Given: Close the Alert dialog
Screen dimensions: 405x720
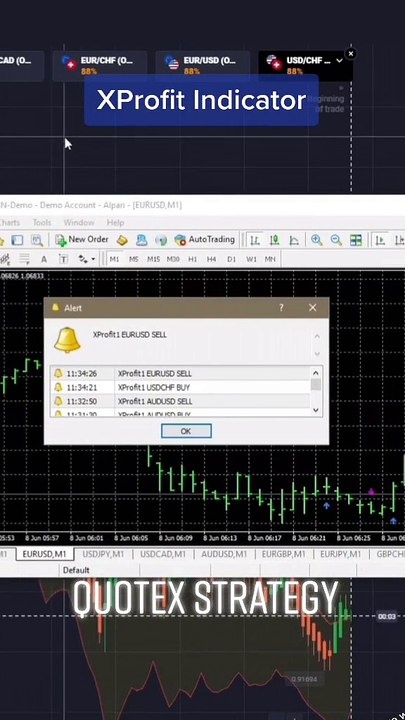Looking at the screenshot, I should pos(313,308).
